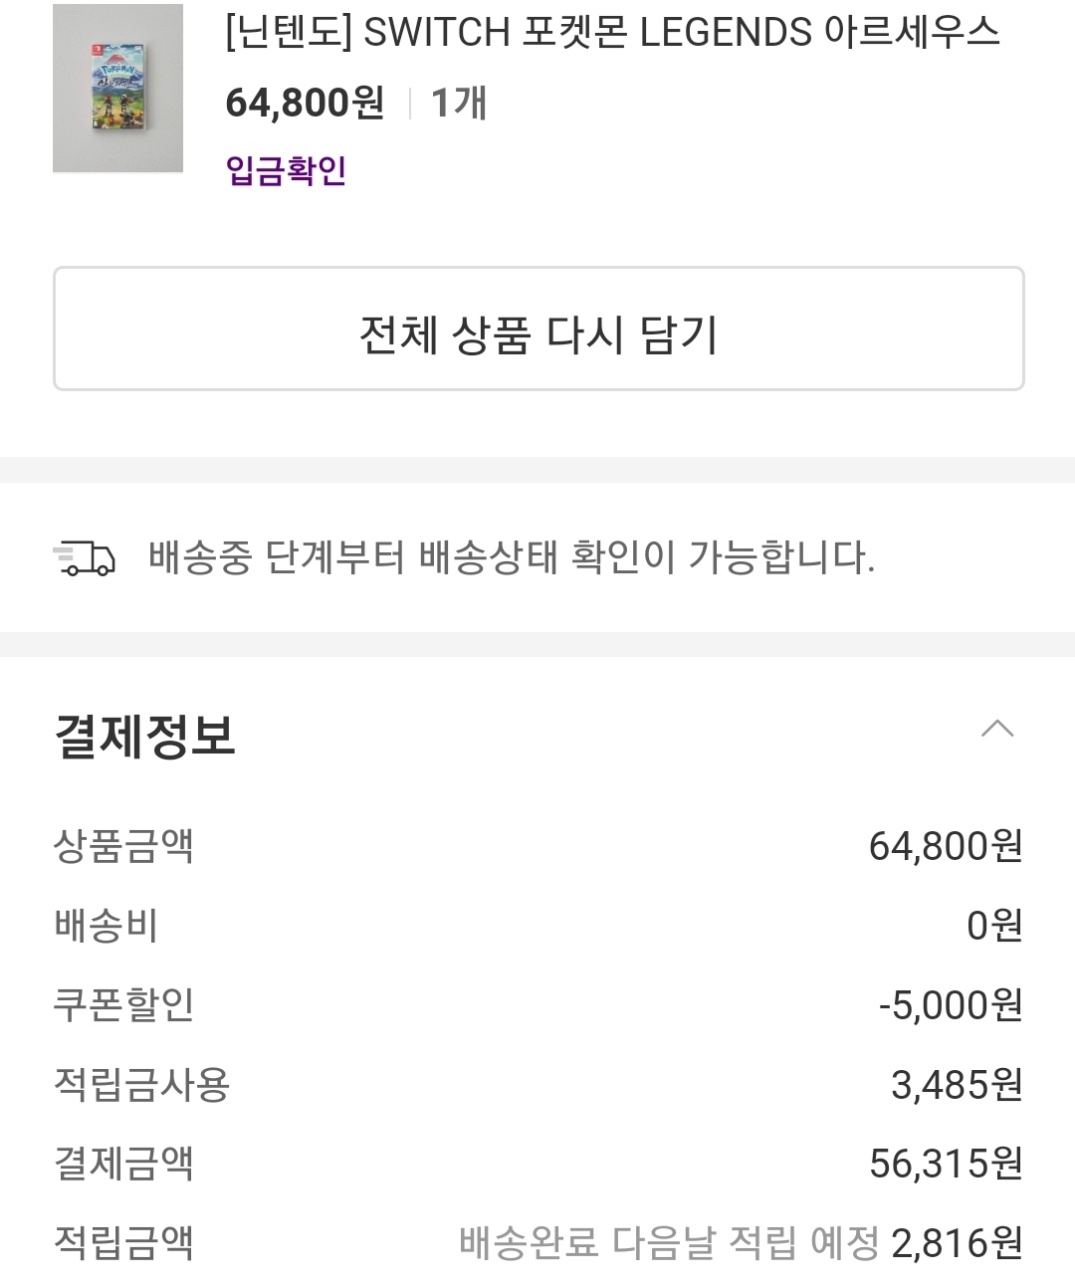The image size is (1075, 1280).
Task: Tap the delivery truck icon
Action: pyautogui.click(x=85, y=558)
